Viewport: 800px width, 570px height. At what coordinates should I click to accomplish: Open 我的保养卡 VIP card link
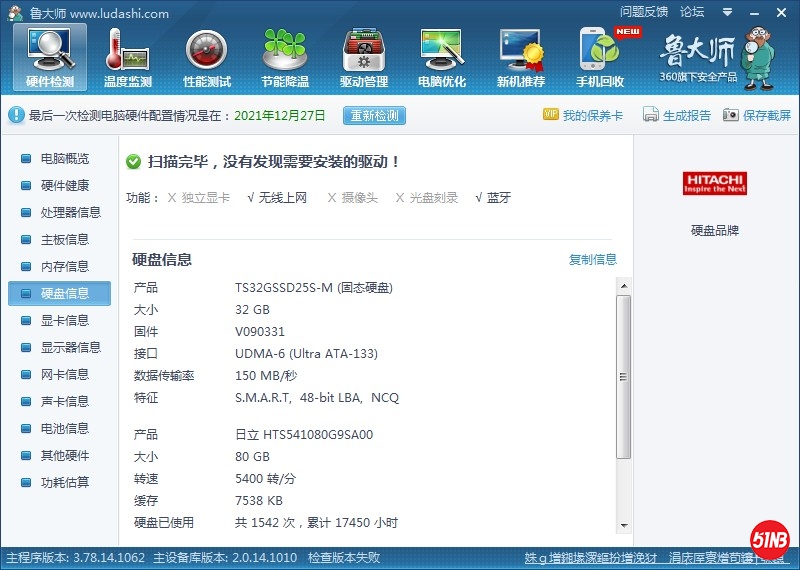pyautogui.click(x=583, y=116)
